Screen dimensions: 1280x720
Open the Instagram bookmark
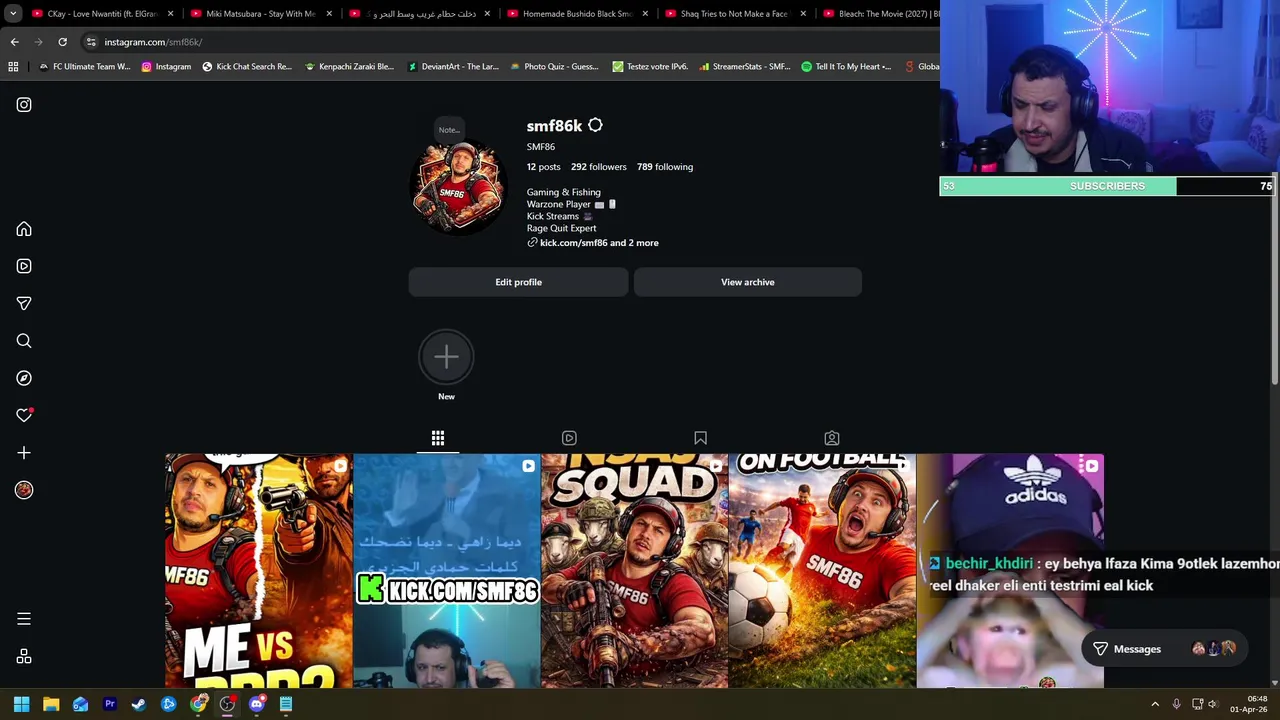point(166,67)
